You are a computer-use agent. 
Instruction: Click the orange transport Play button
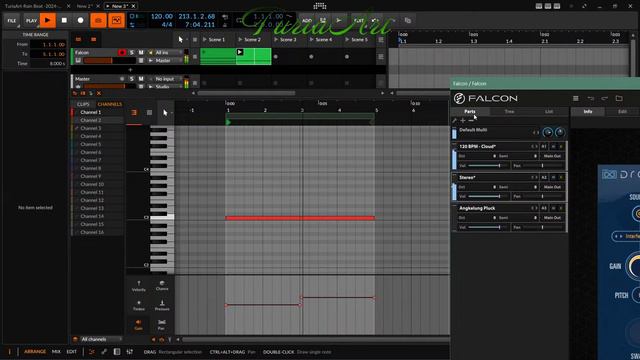point(48,20)
